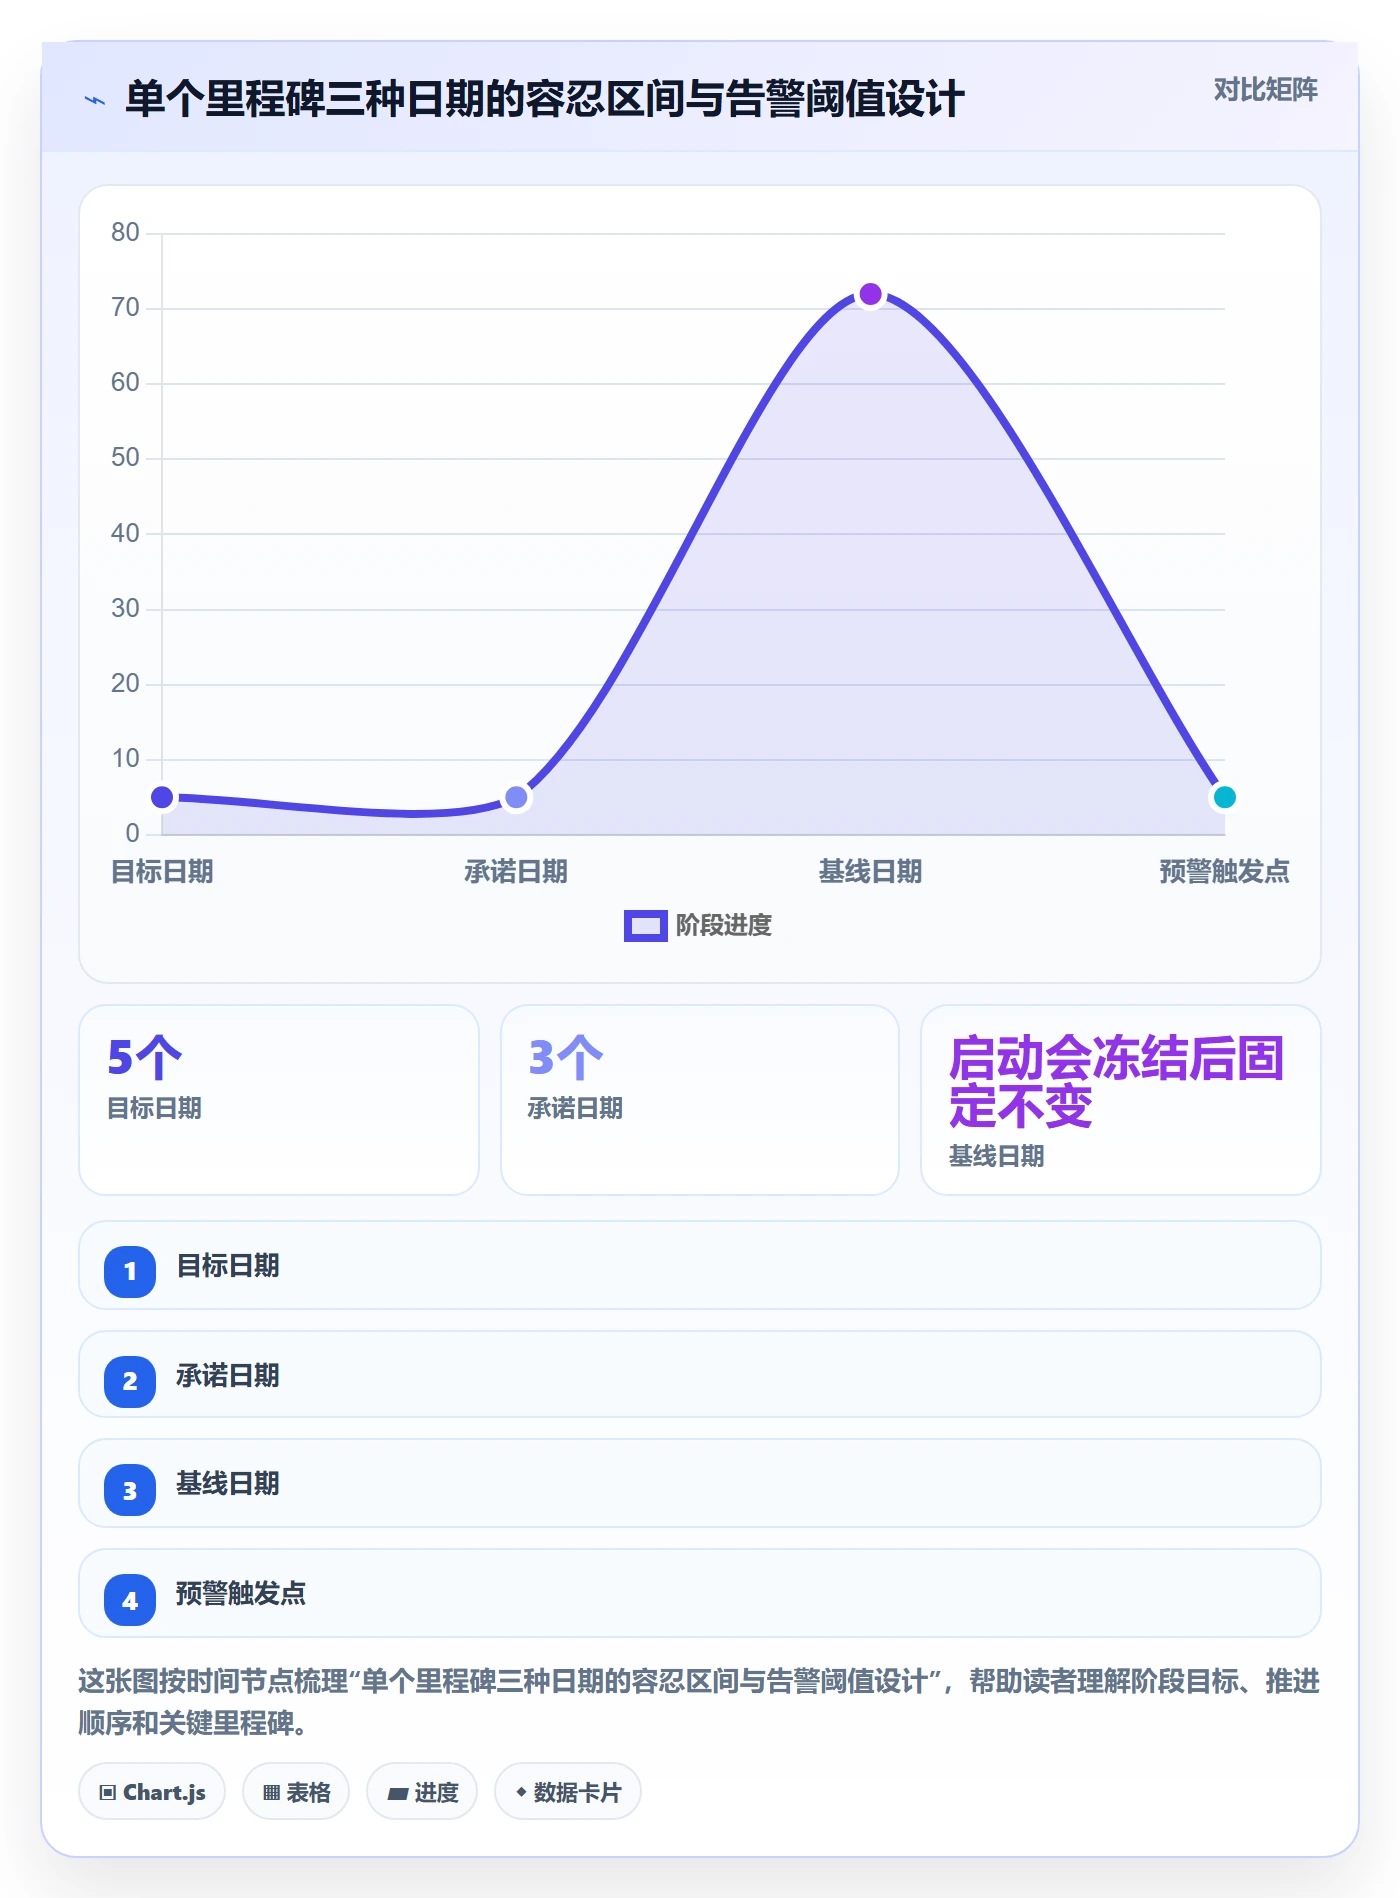Click the 对比矩阵 label in the header
Screen dimensions: 1400x1898
click(x=1265, y=90)
